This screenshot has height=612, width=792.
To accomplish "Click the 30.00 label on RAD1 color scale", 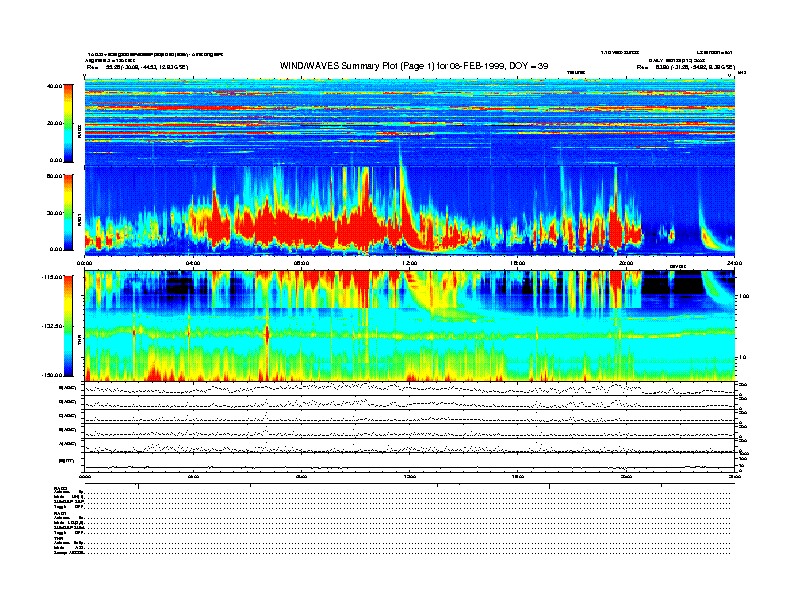I will tap(55, 213).
